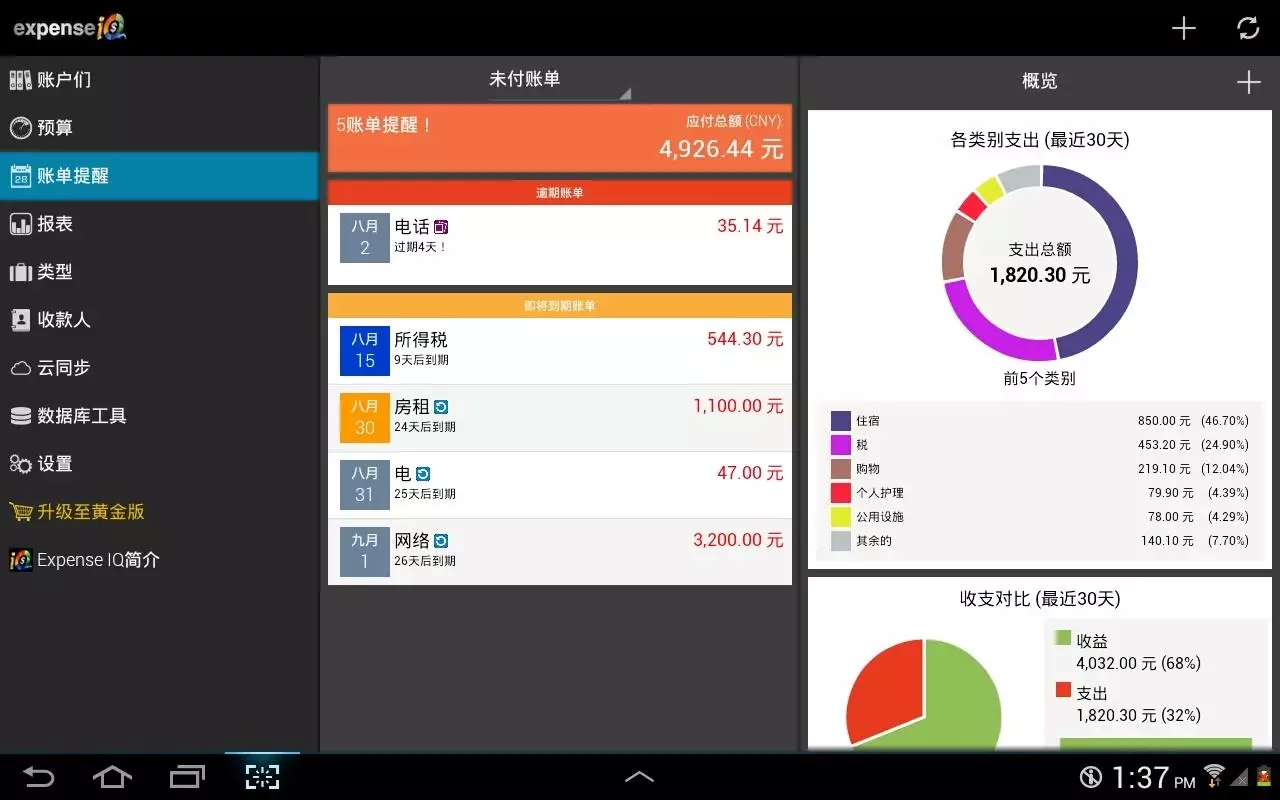
Task: Open 云同步 menu item
Action: coord(159,368)
